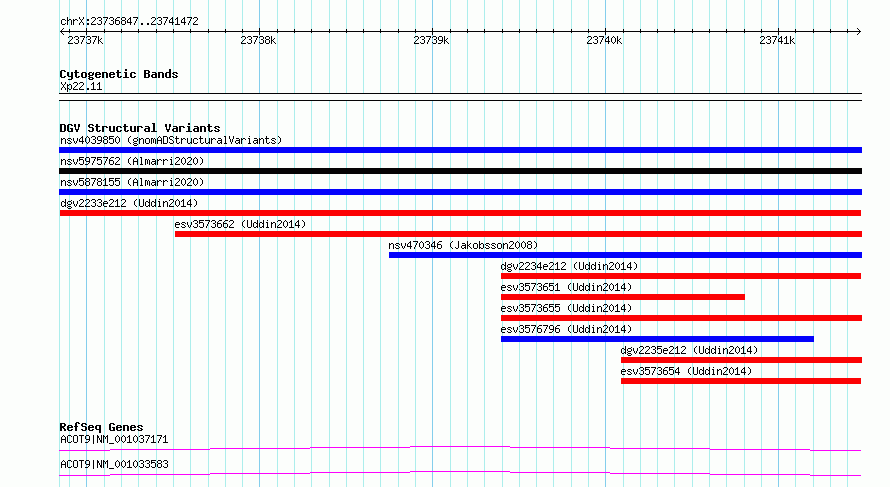Click the esv3573655 red variant bar
The height and width of the screenshot is (487, 890).
(x=681, y=318)
